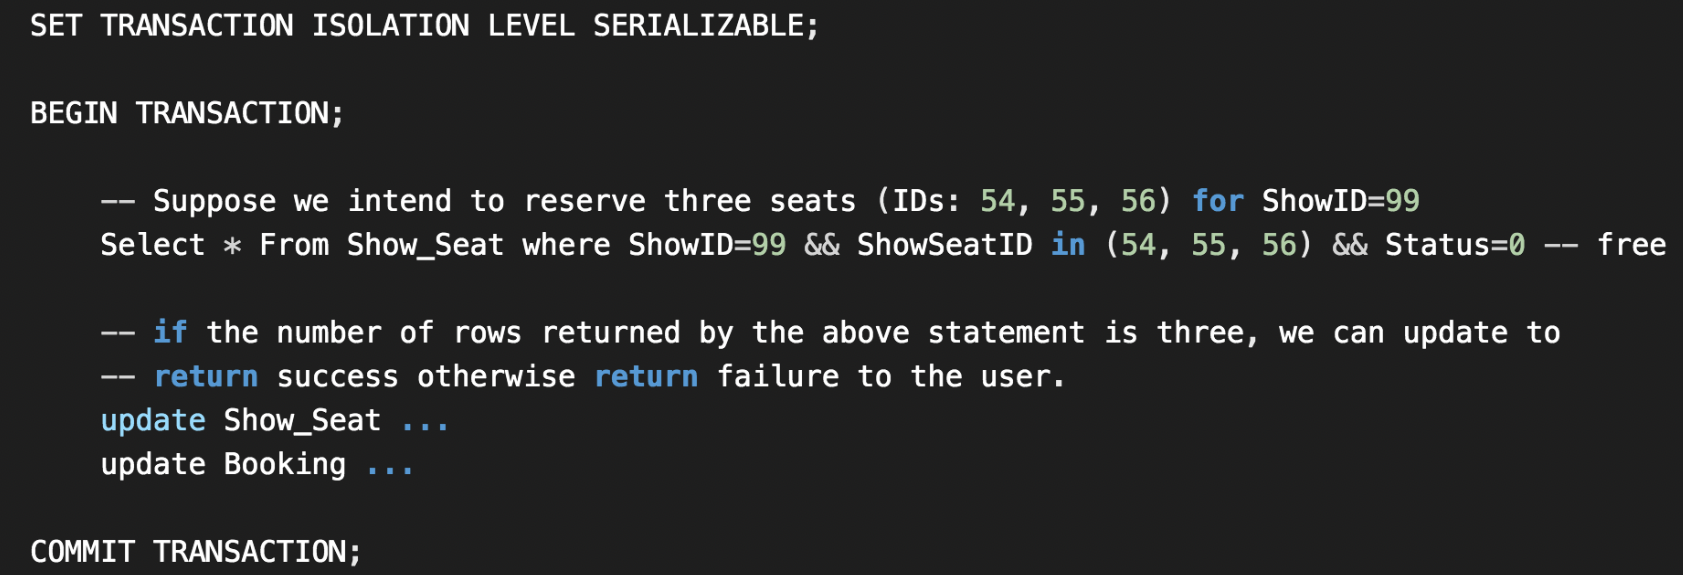The image size is (1683, 575).
Task: Click the number 56 in the comment line
Action: coord(1138,201)
